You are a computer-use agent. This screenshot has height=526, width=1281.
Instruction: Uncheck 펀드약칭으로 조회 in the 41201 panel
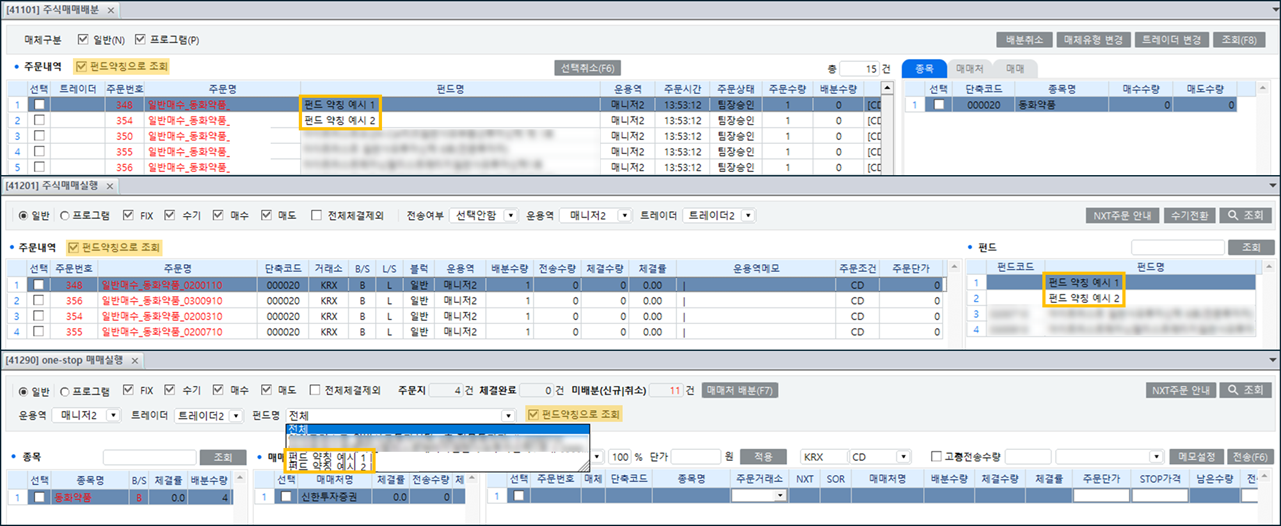pos(74,247)
